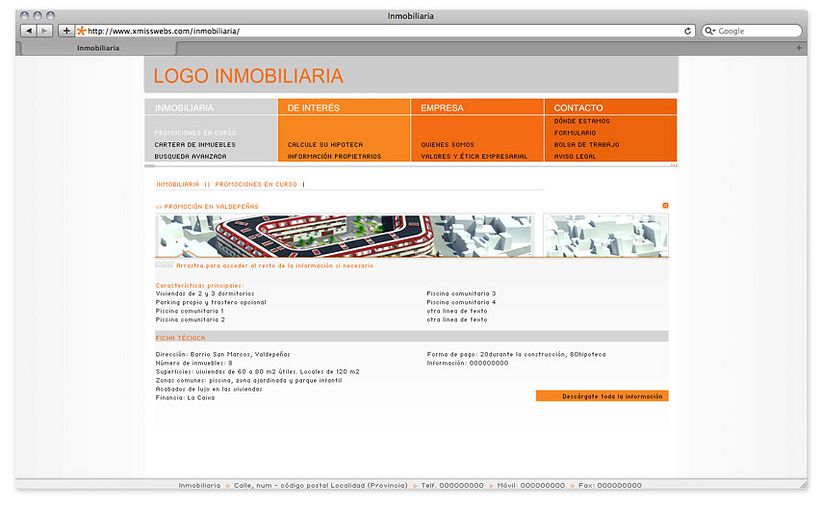This screenshot has width=820, height=529.
Task: Click text 'Dirección: Barrio San Marcos, Valdepeñas'
Action: pyautogui.click(x=223, y=354)
